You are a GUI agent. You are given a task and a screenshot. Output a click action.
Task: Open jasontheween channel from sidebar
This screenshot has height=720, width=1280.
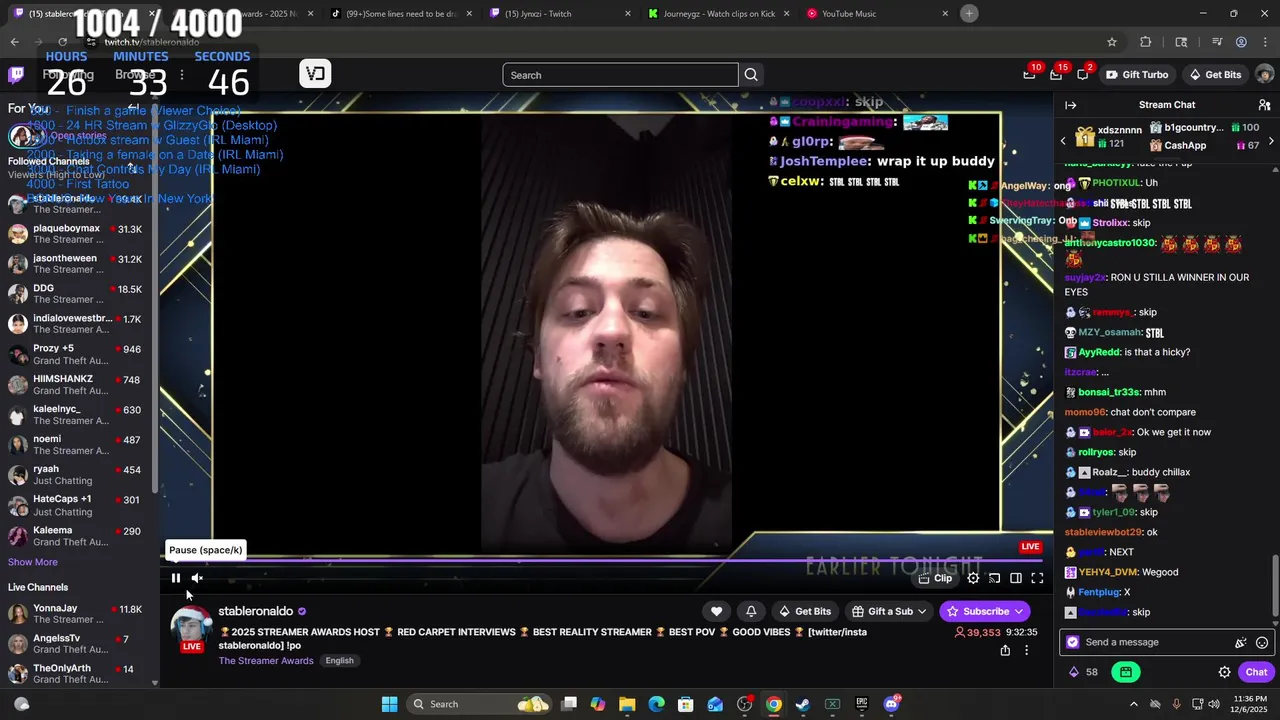76,264
